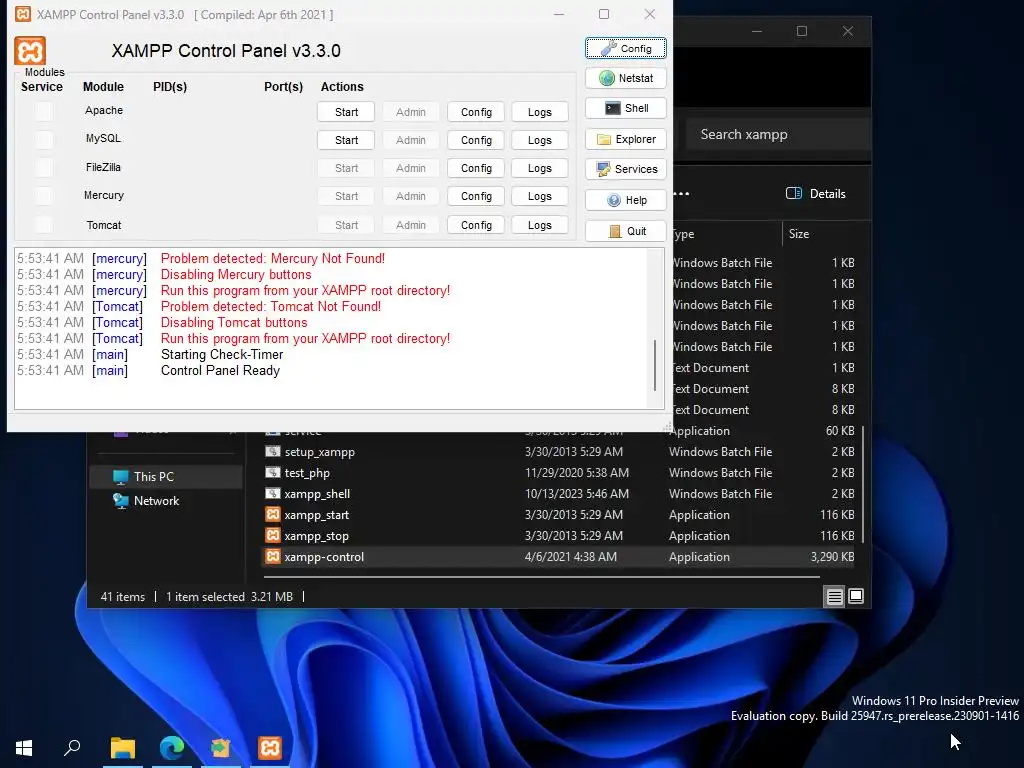Click the xampp-control file icon
The width and height of the screenshot is (1024, 768).
pyautogui.click(x=273, y=556)
